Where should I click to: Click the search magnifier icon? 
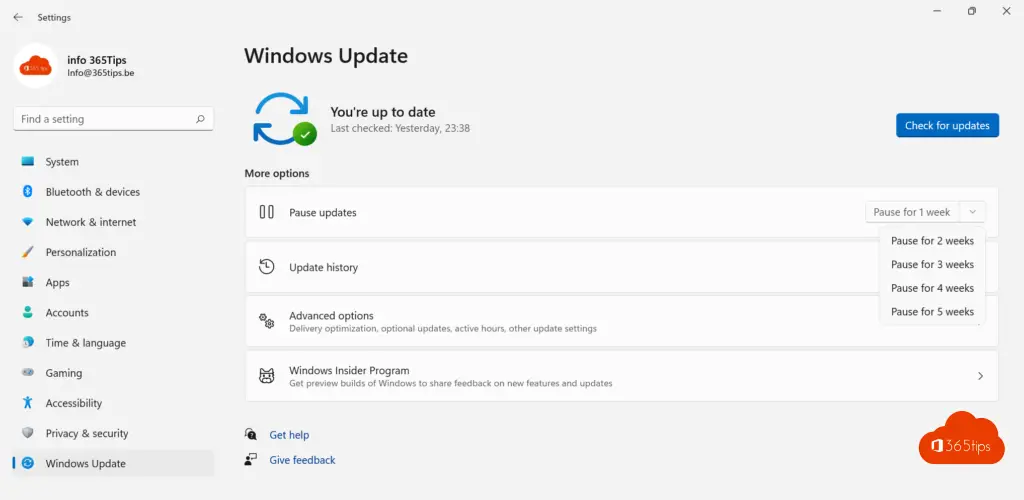pyautogui.click(x=200, y=119)
